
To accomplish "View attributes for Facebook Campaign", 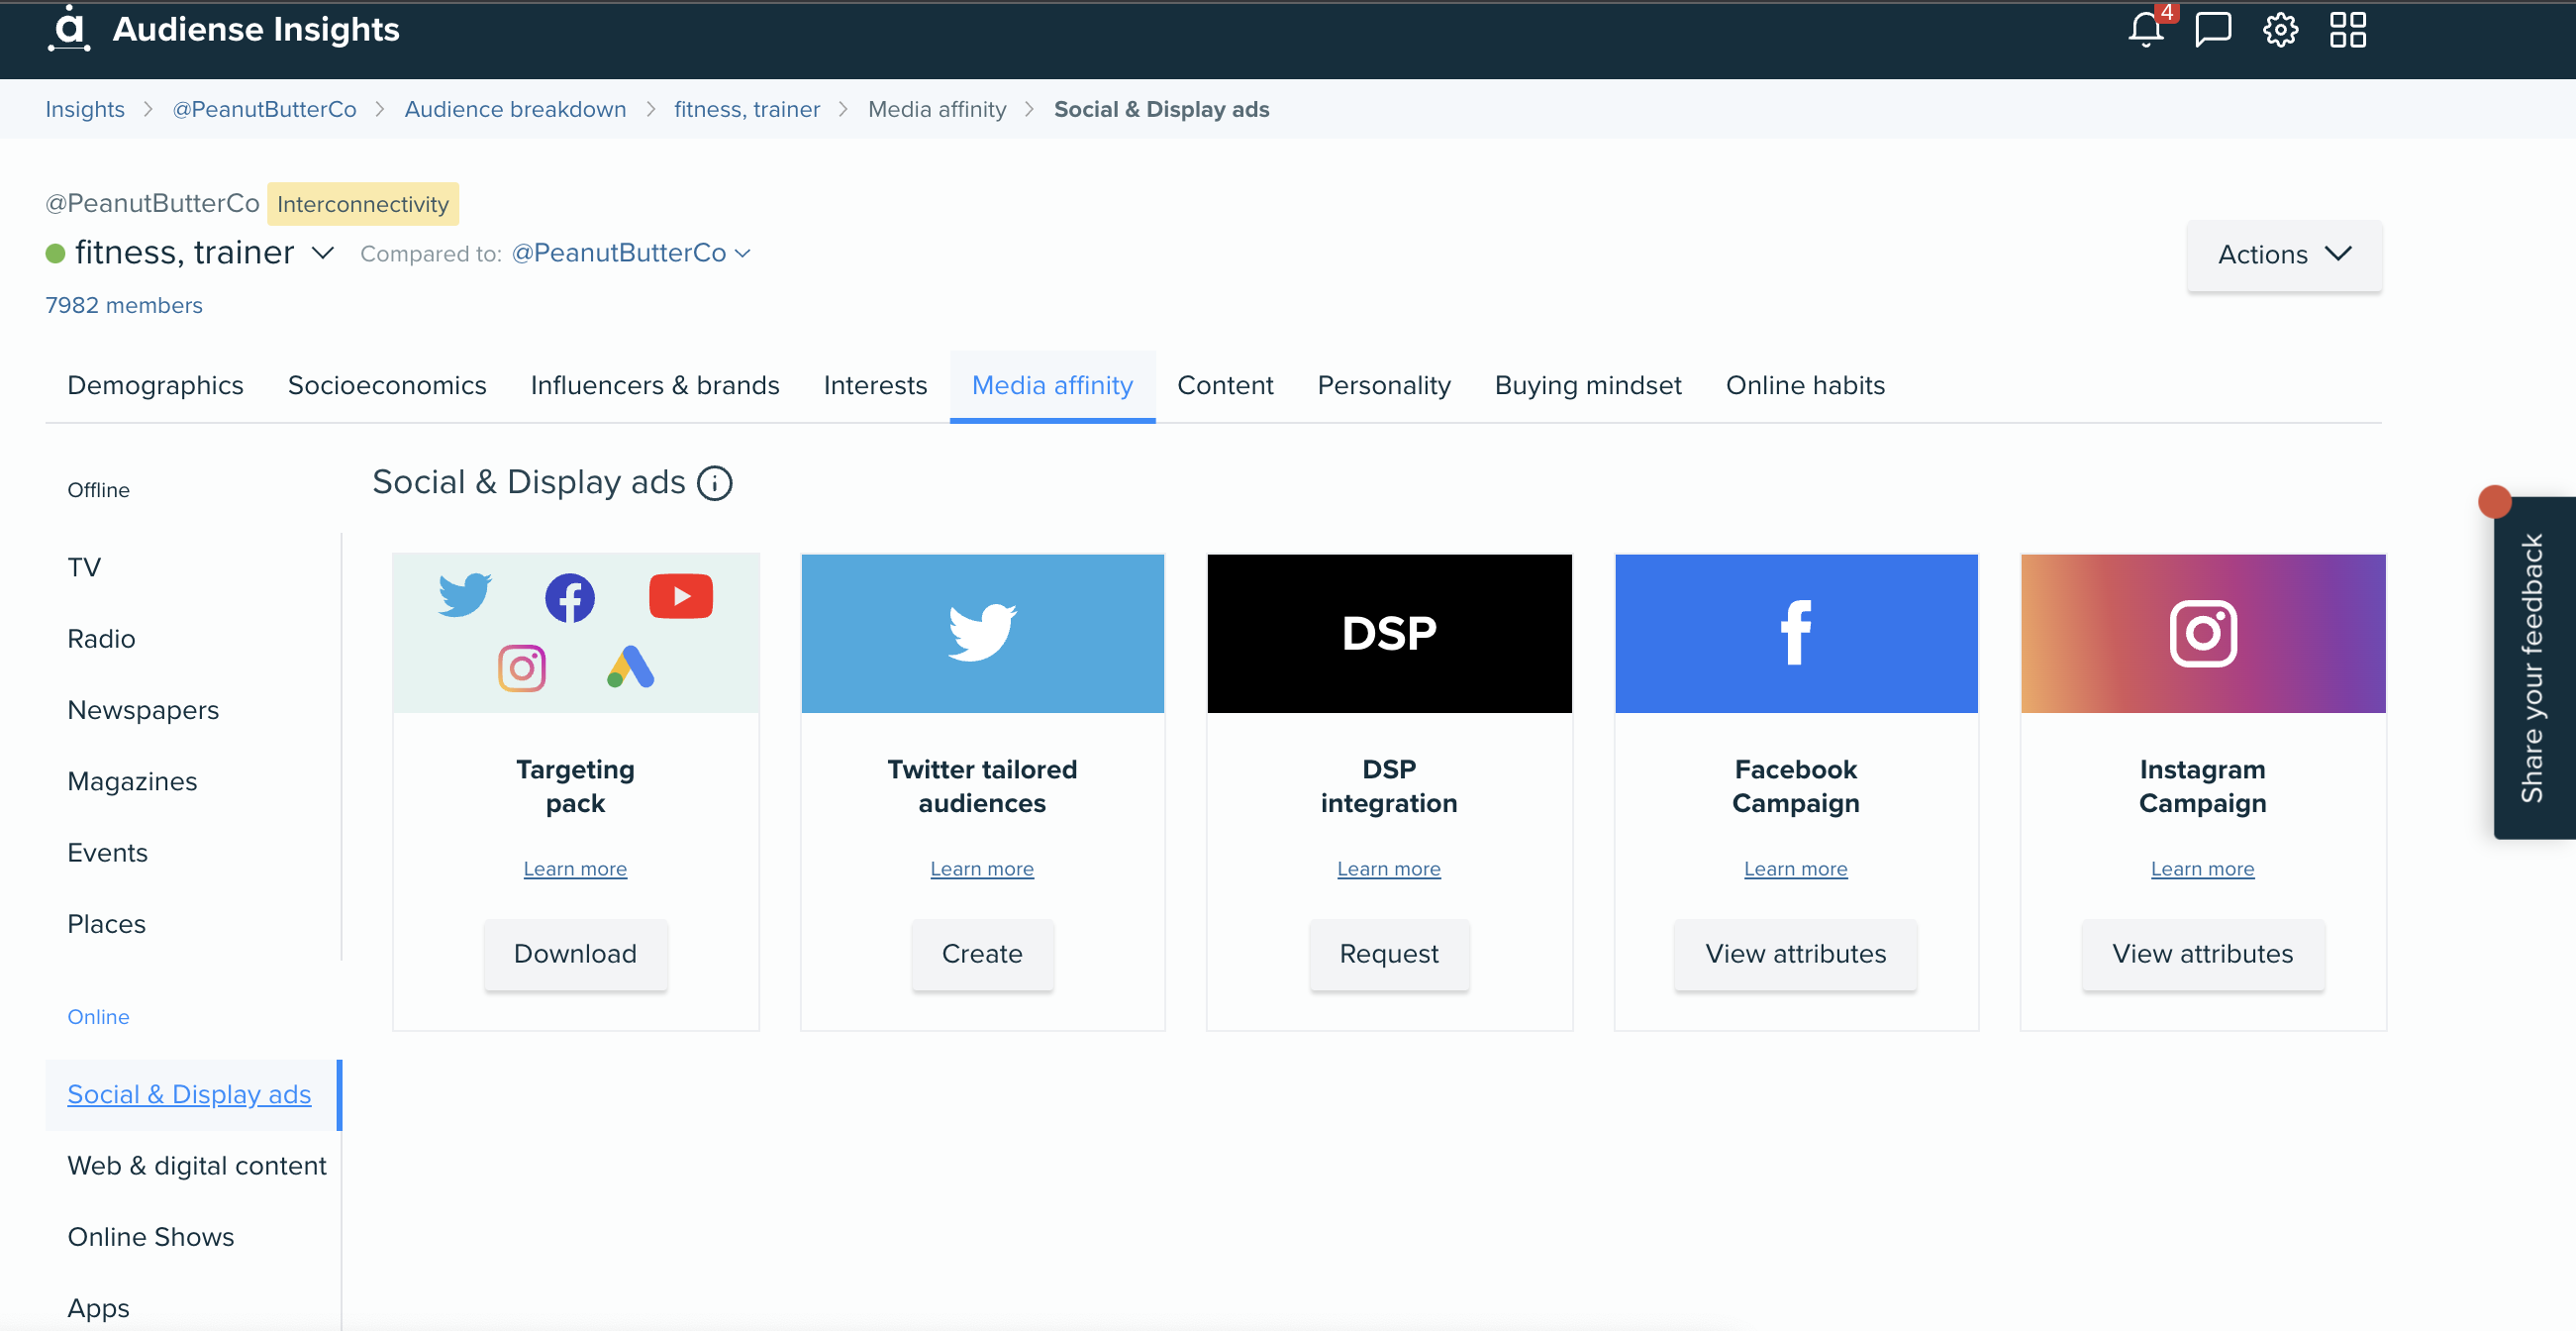I will click(1796, 954).
